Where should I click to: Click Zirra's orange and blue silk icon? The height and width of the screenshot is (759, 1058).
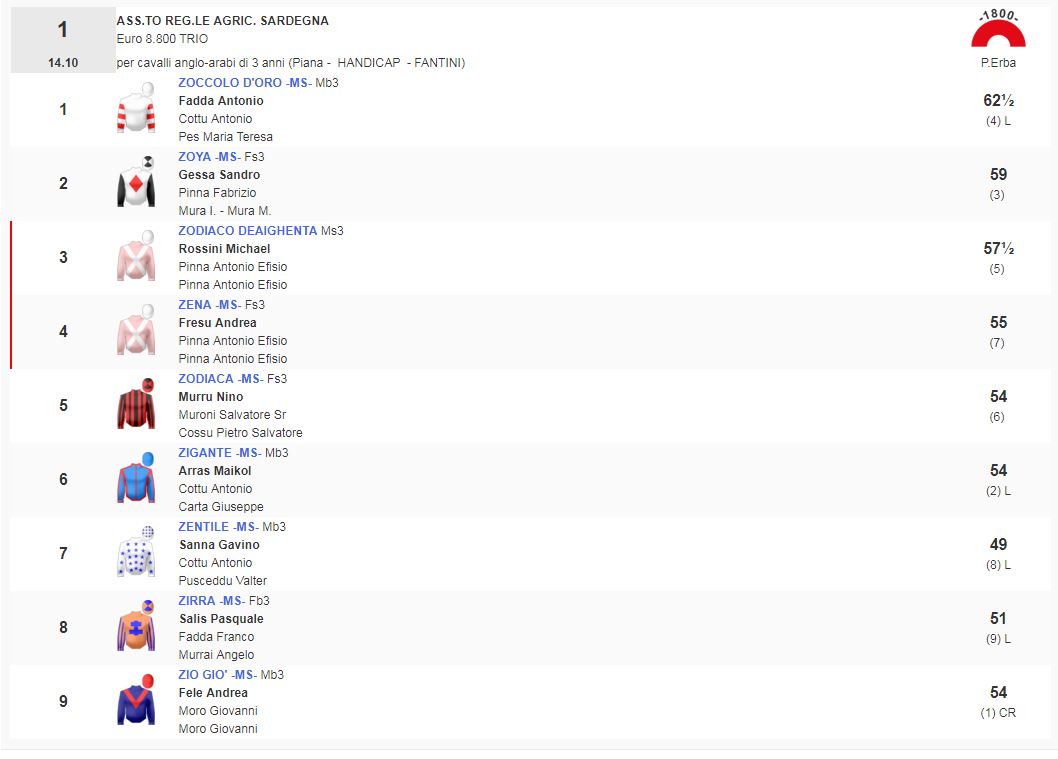(x=136, y=627)
